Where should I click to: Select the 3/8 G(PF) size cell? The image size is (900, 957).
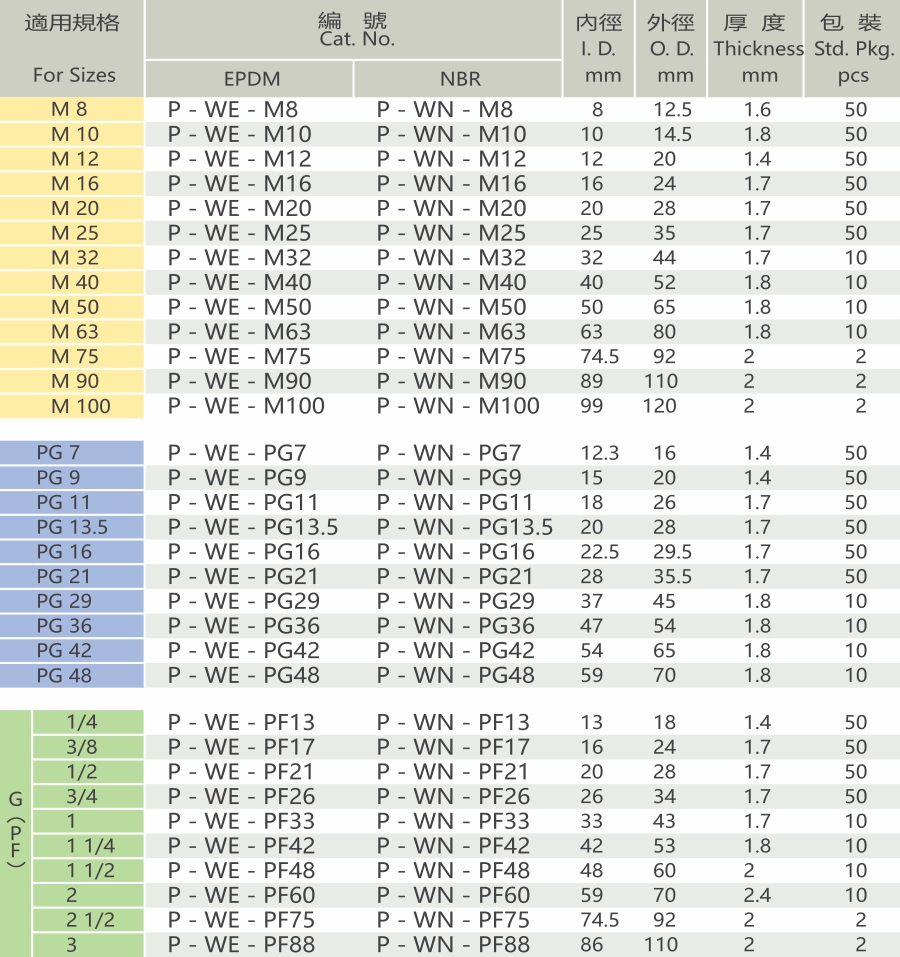(x=88, y=747)
